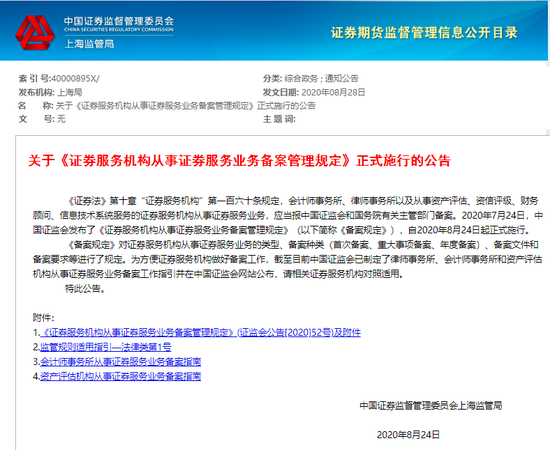Open attachment 会计师事务所从事证券服务业务备案指南
The image size is (550, 450).
120,362
